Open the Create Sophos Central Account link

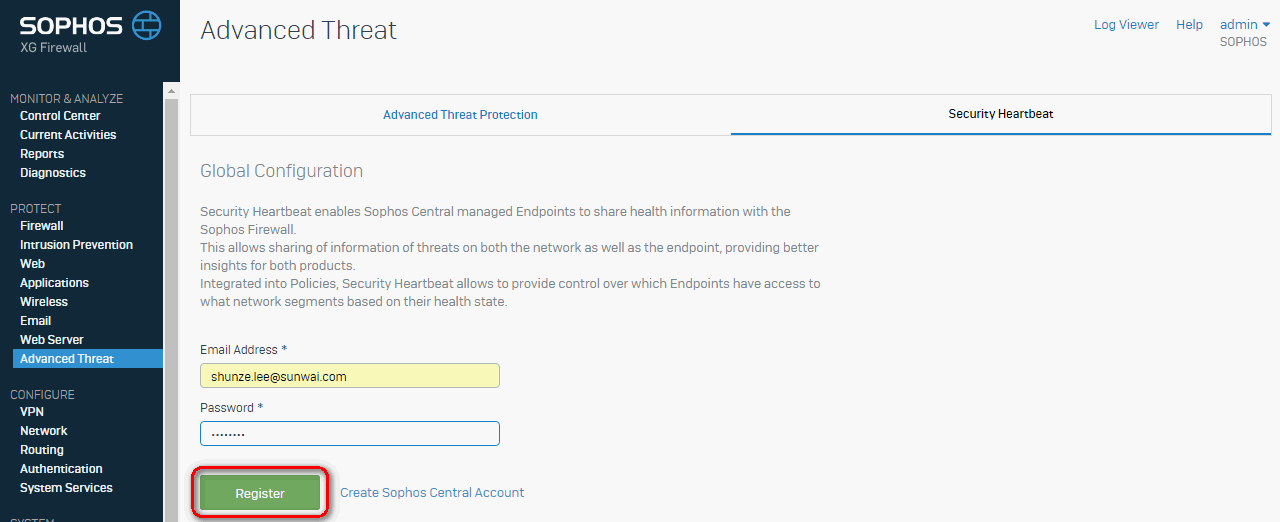coord(432,492)
